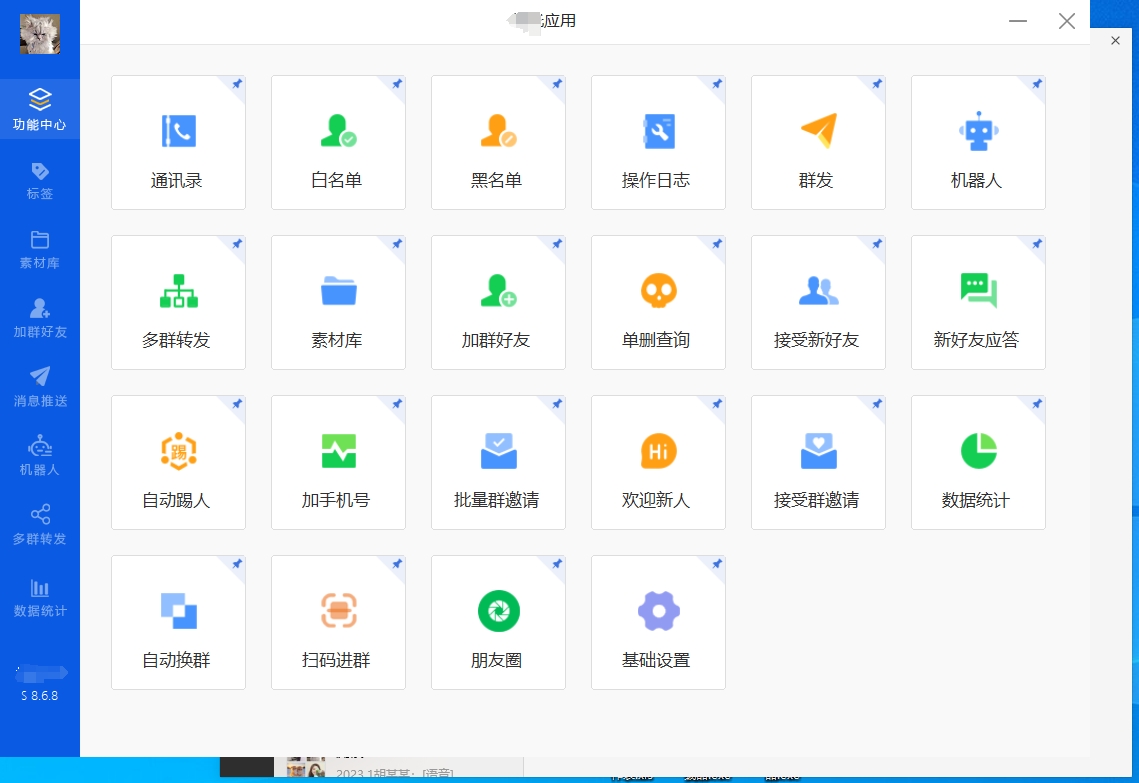Close the application window

pos(1066,21)
